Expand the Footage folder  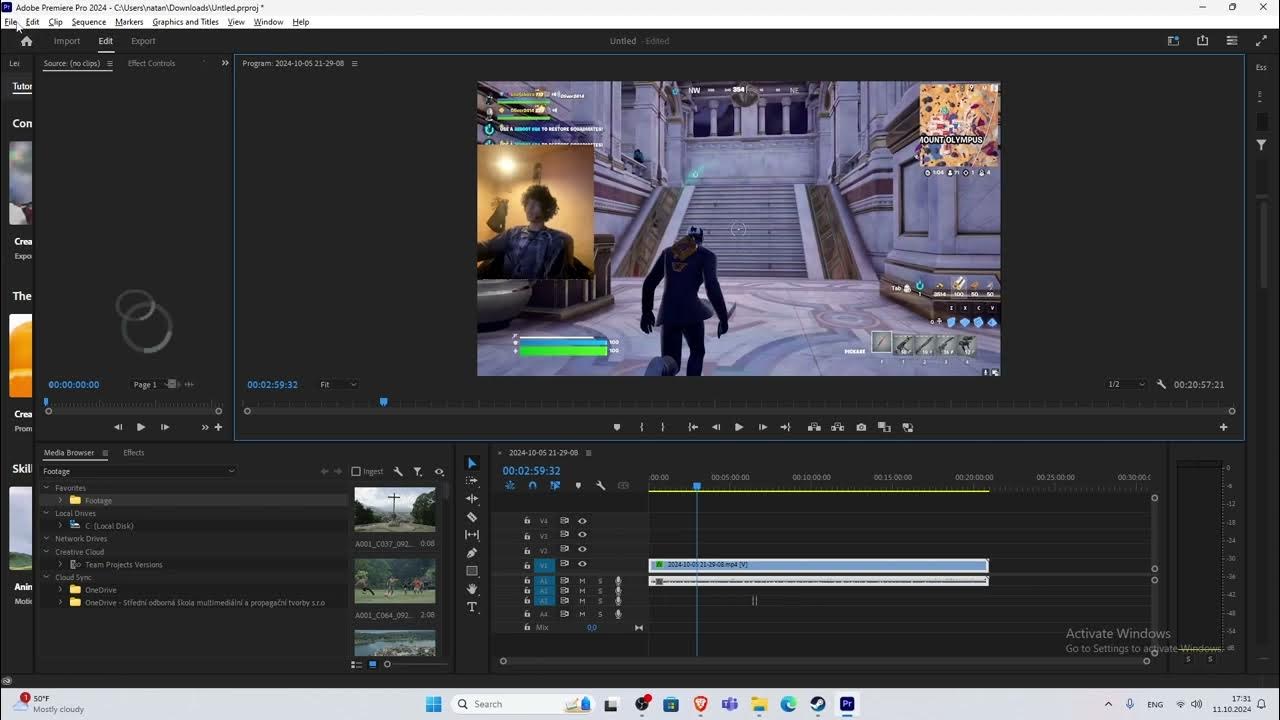point(60,500)
